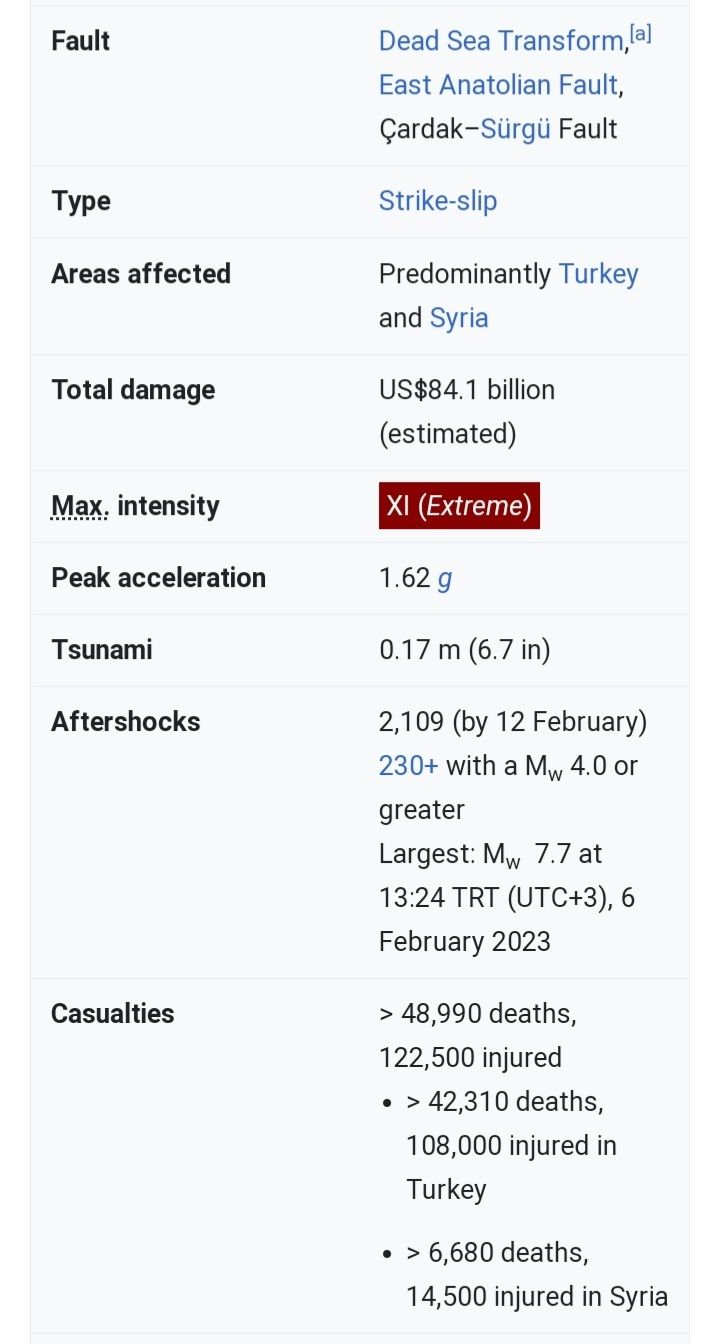The width and height of the screenshot is (720, 1344).
Task: Follow the Sürgü link
Action: (x=515, y=129)
